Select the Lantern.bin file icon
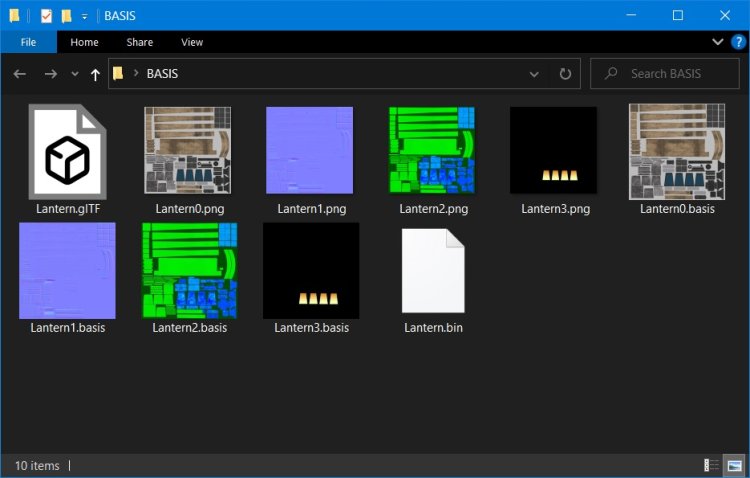 tap(433, 272)
